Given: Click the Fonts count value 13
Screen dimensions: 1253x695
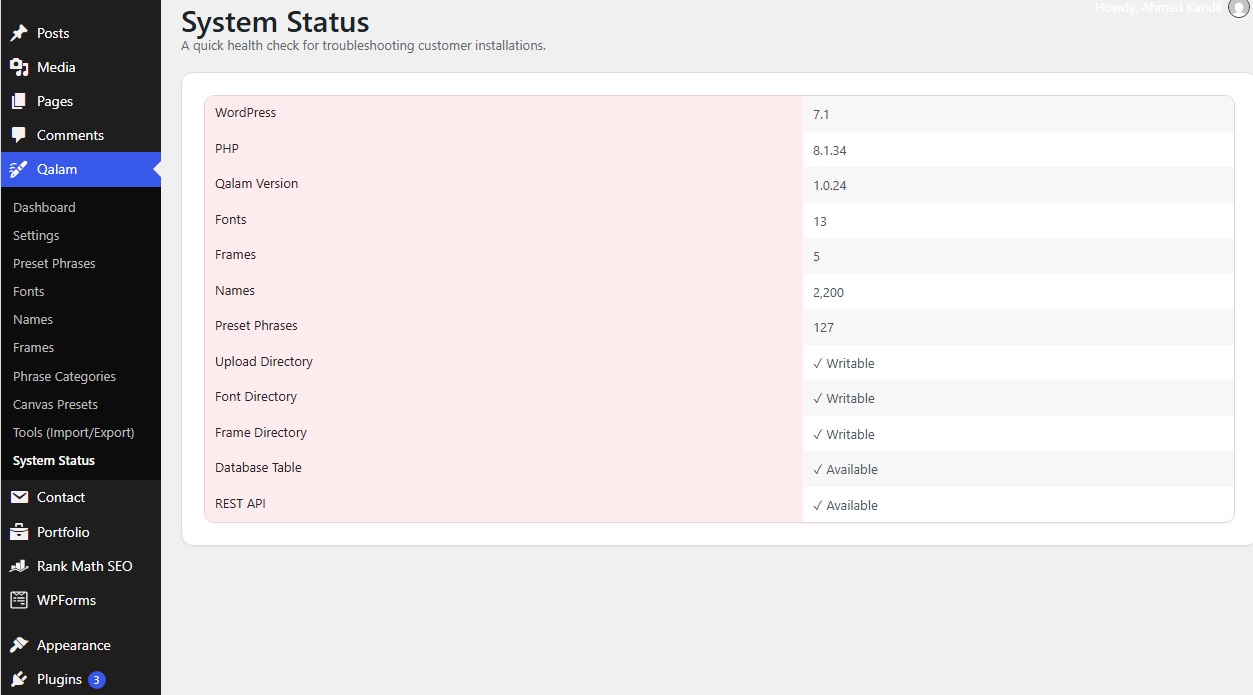Looking at the screenshot, I should [820, 222].
